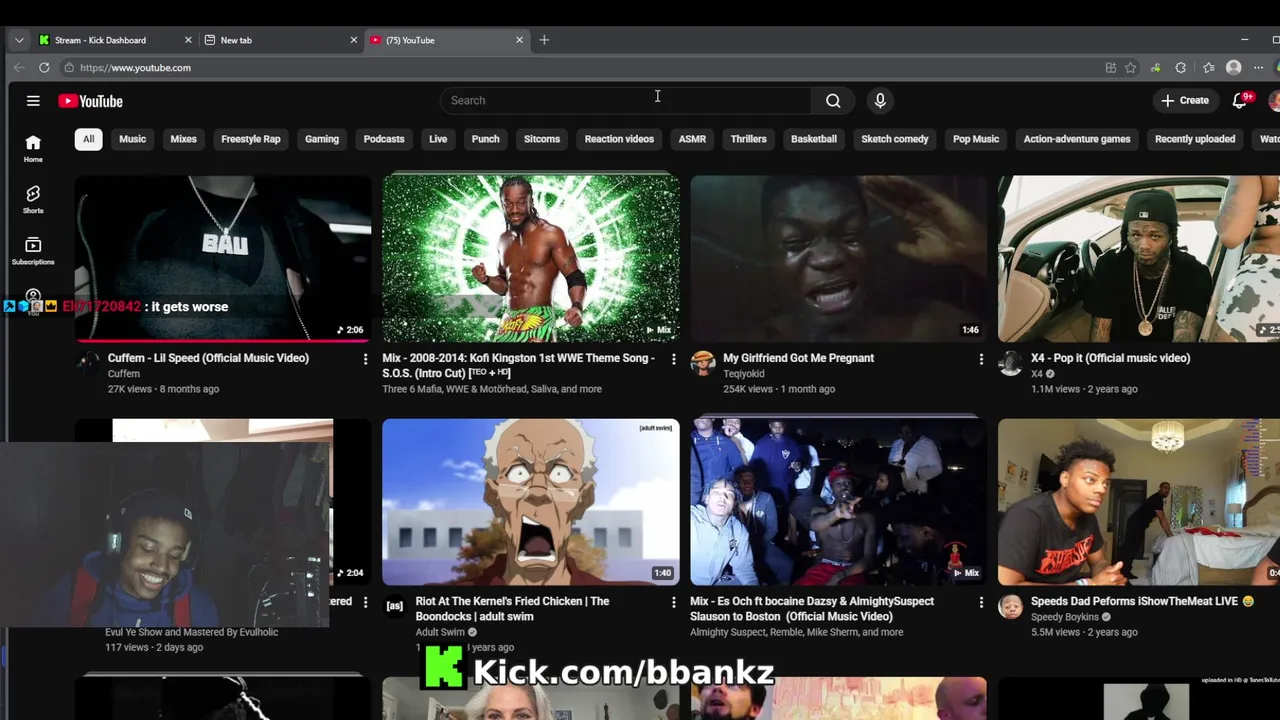
Task: Open the notifications bell
Action: pyautogui.click(x=1240, y=100)
